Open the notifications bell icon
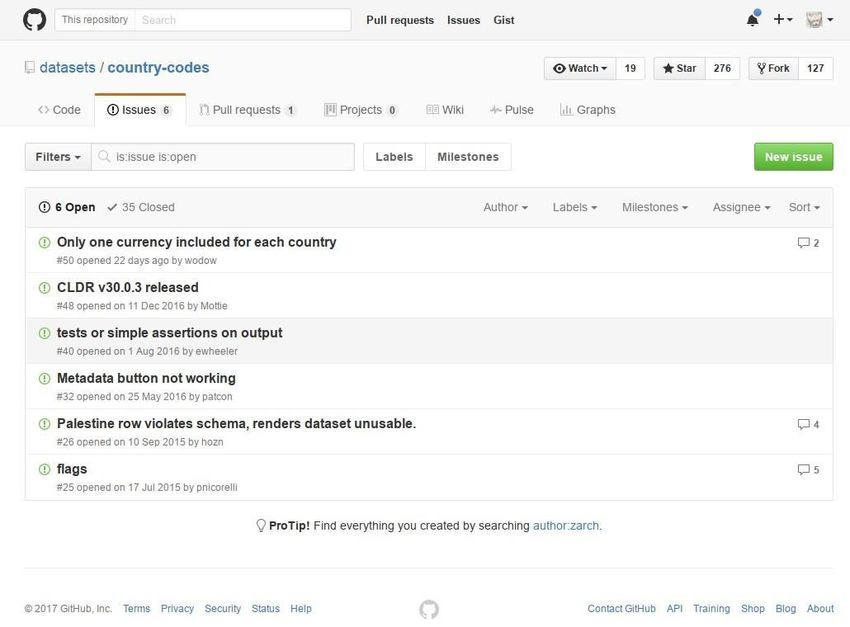This screenshot has height=627, width=850. tap(752, 20)
